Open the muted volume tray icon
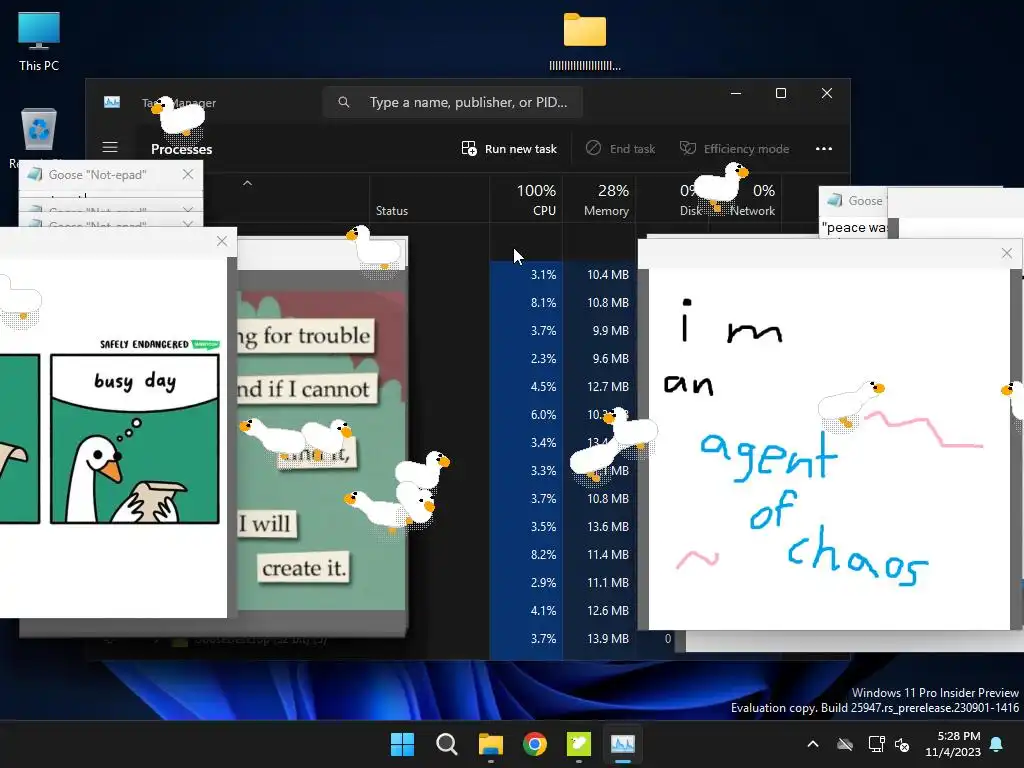 click(x=903, y=744)
